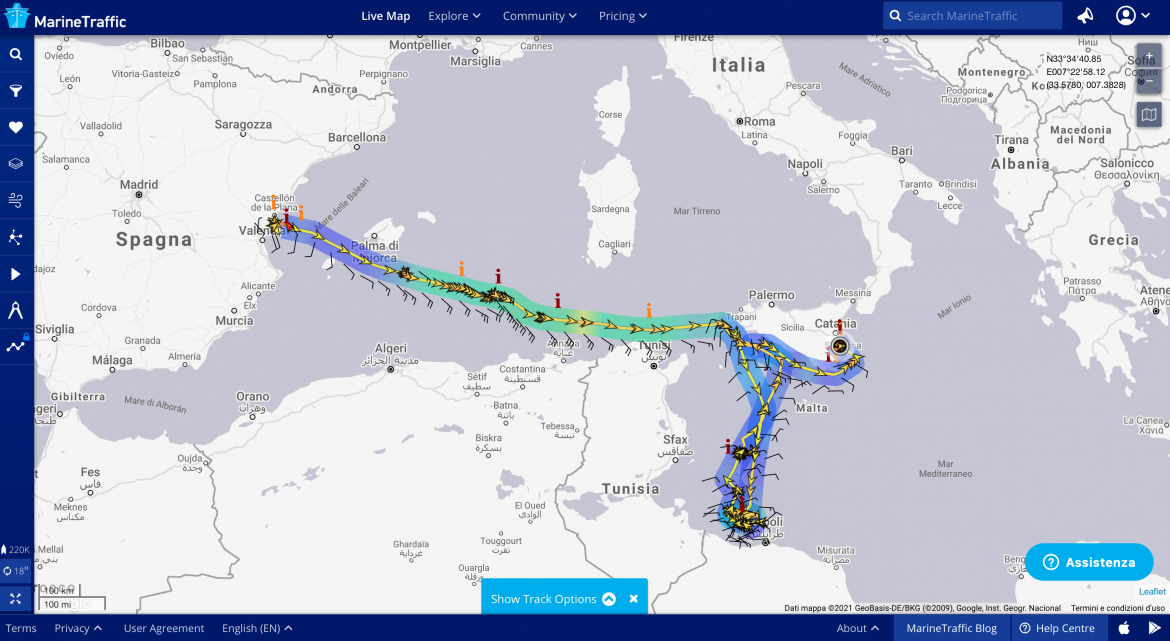Click the red info marker west of Sfax offshore

pos(728,447)
